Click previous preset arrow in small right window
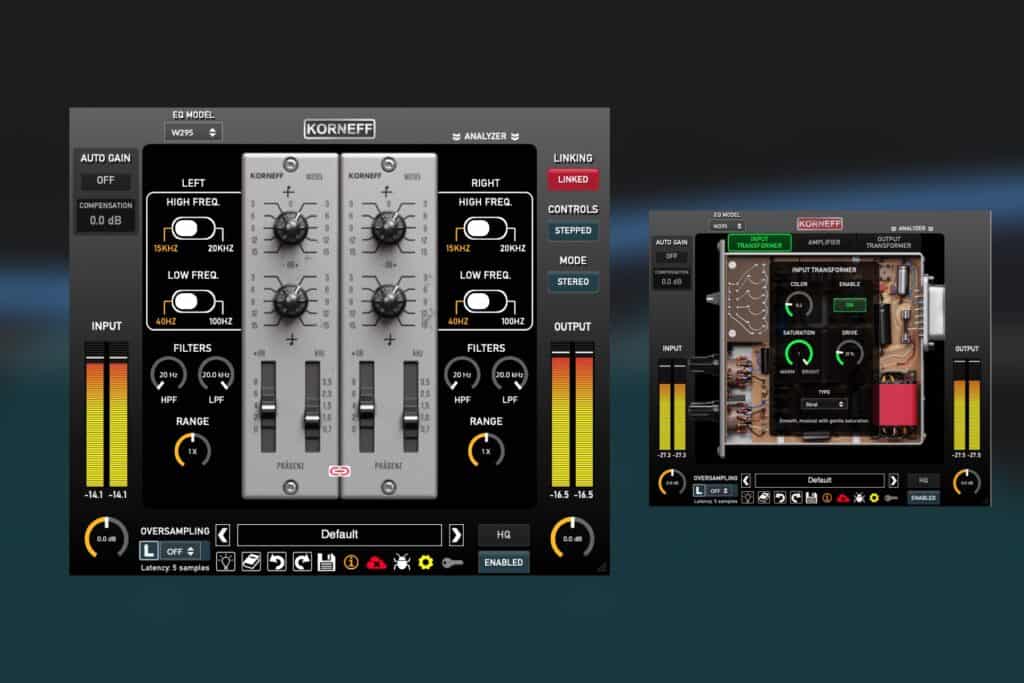This screenshot has width=1024, height=683. [746, 481]
